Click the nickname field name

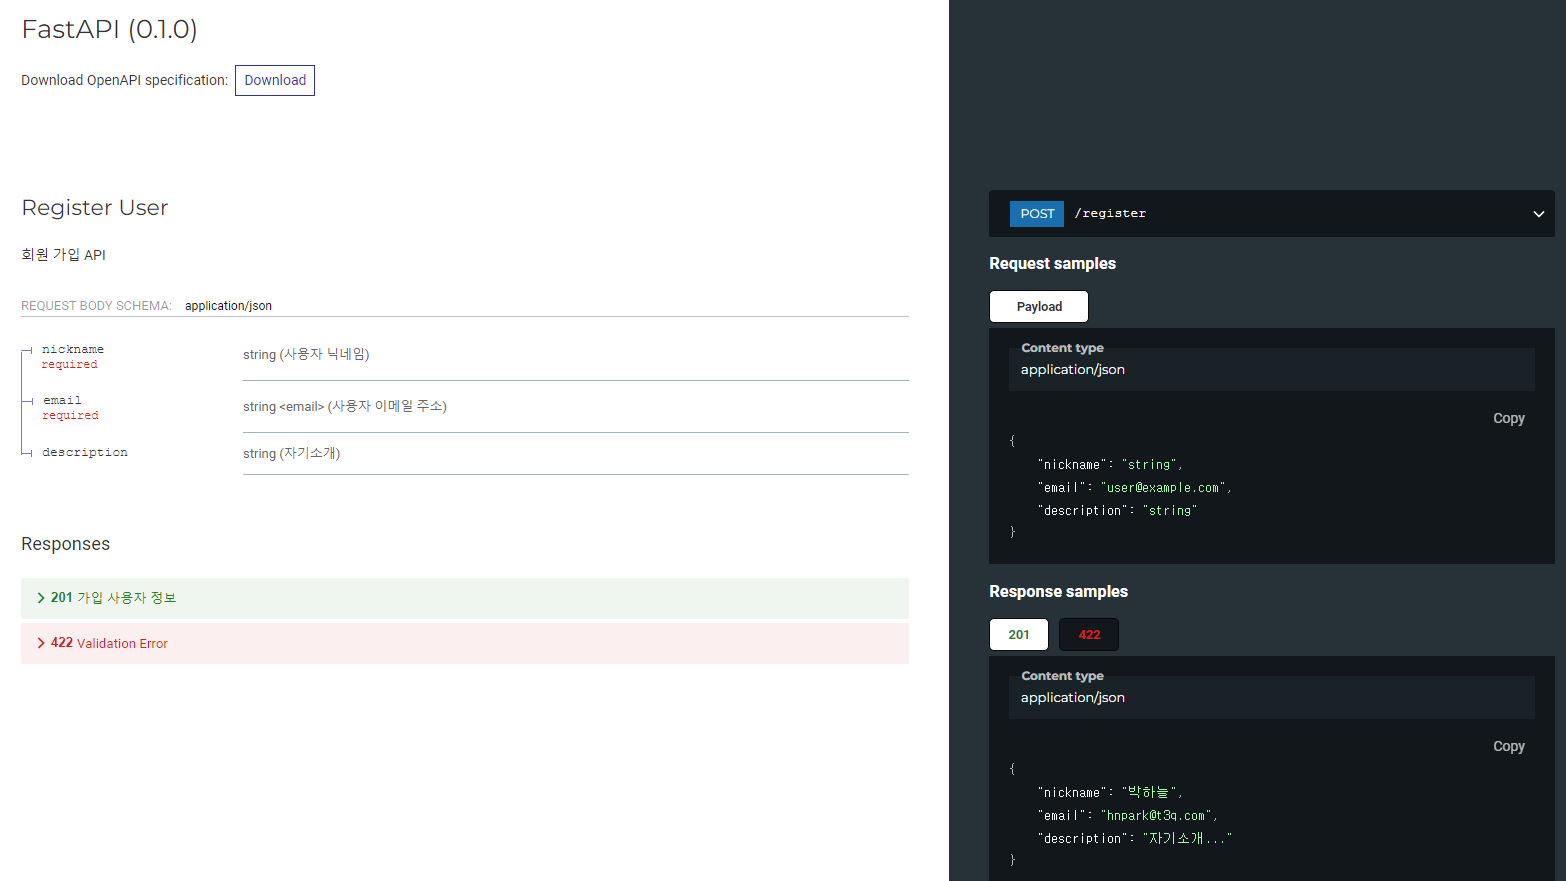(73, 349)
